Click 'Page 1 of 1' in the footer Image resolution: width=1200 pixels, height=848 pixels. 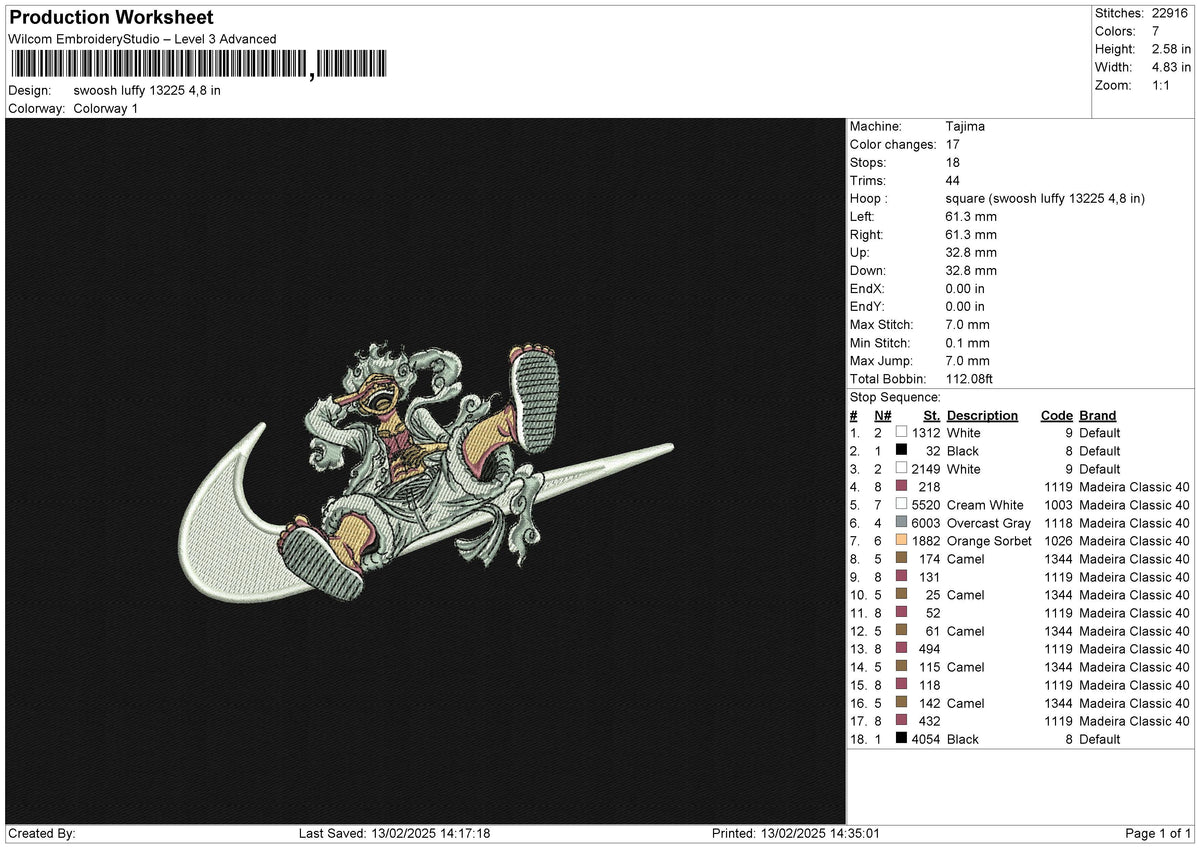tap(1158, 833)
